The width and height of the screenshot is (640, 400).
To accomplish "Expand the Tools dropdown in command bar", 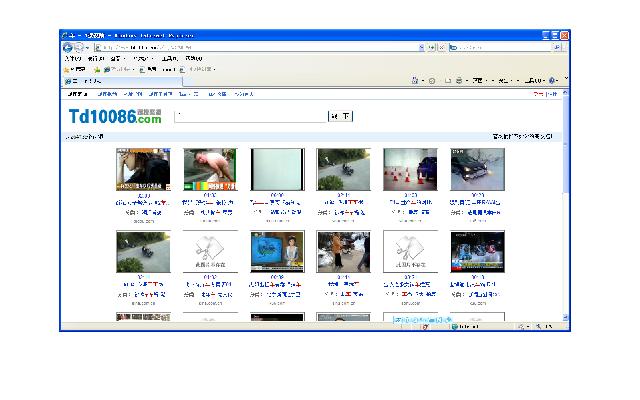I will tap(534, 81).
